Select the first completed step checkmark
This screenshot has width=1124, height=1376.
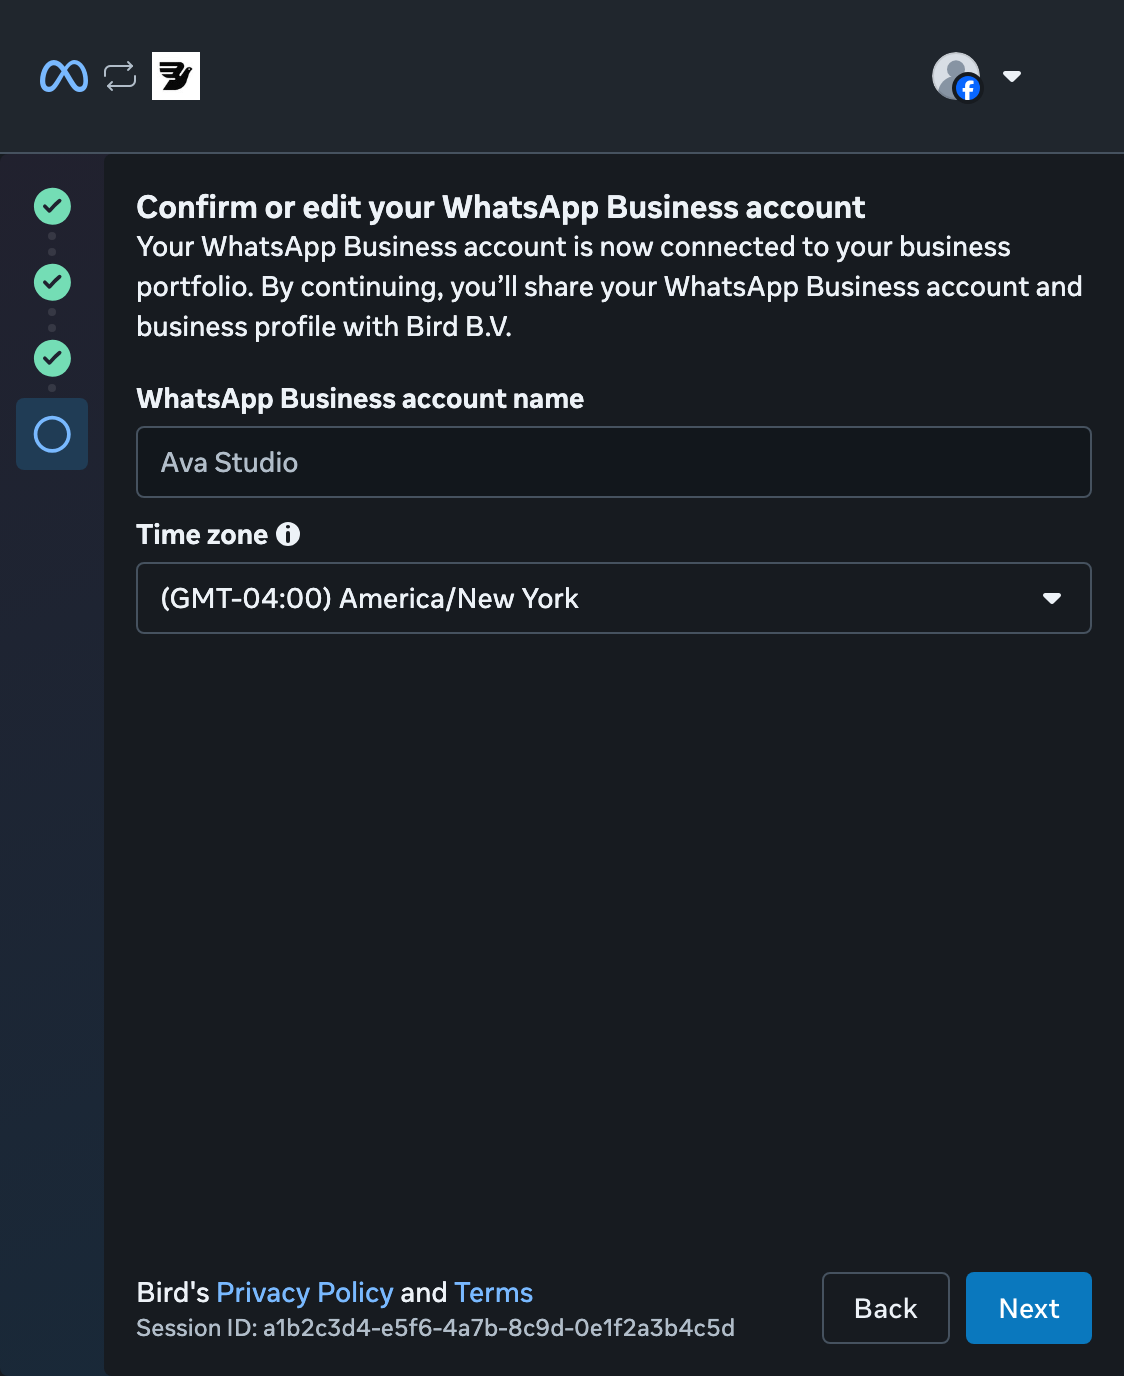(52, 206)
